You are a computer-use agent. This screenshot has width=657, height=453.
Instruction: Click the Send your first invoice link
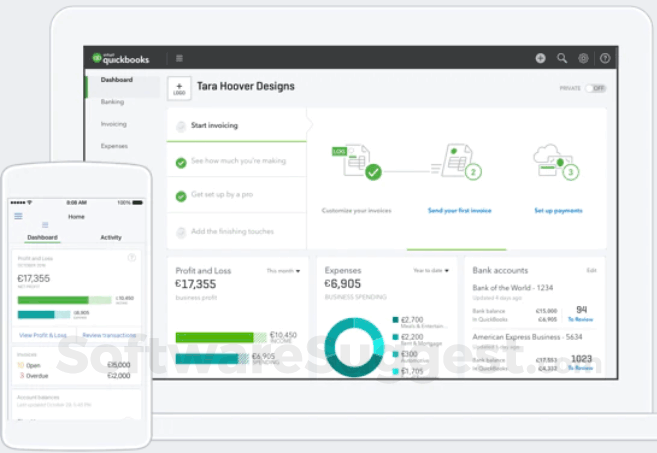point(459,210)
